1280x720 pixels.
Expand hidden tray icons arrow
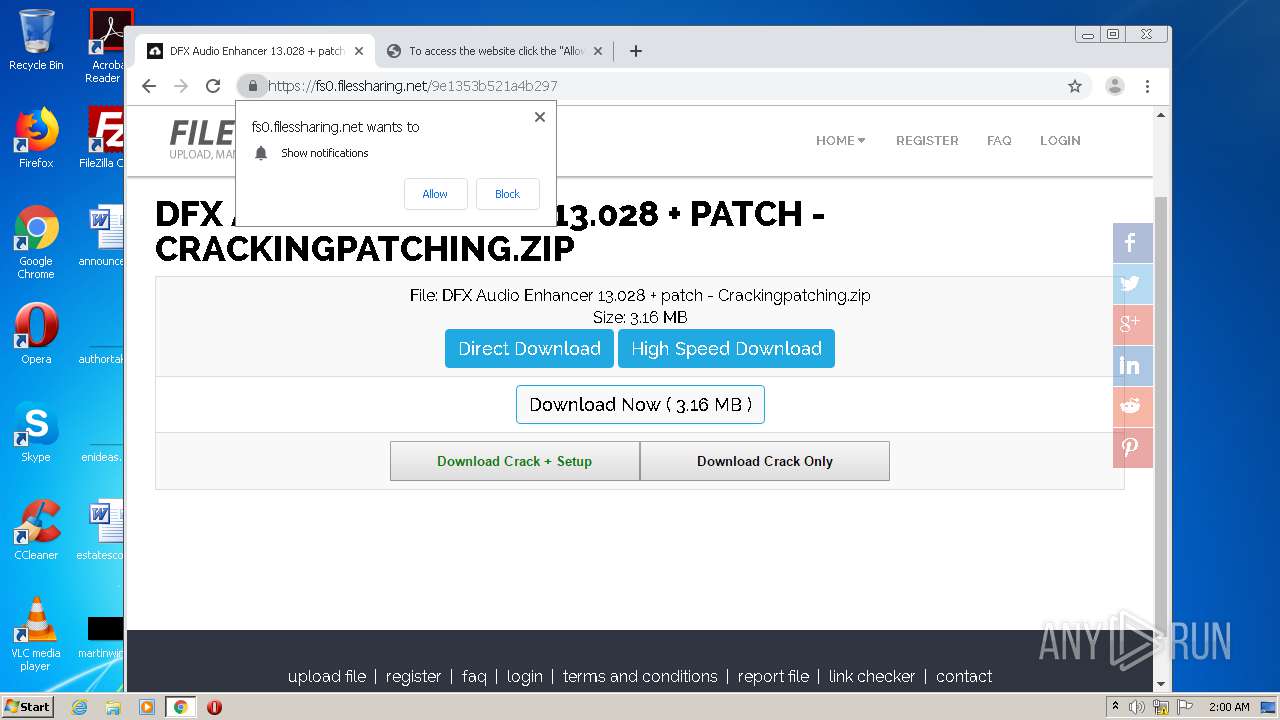(x=1116, y=707)
